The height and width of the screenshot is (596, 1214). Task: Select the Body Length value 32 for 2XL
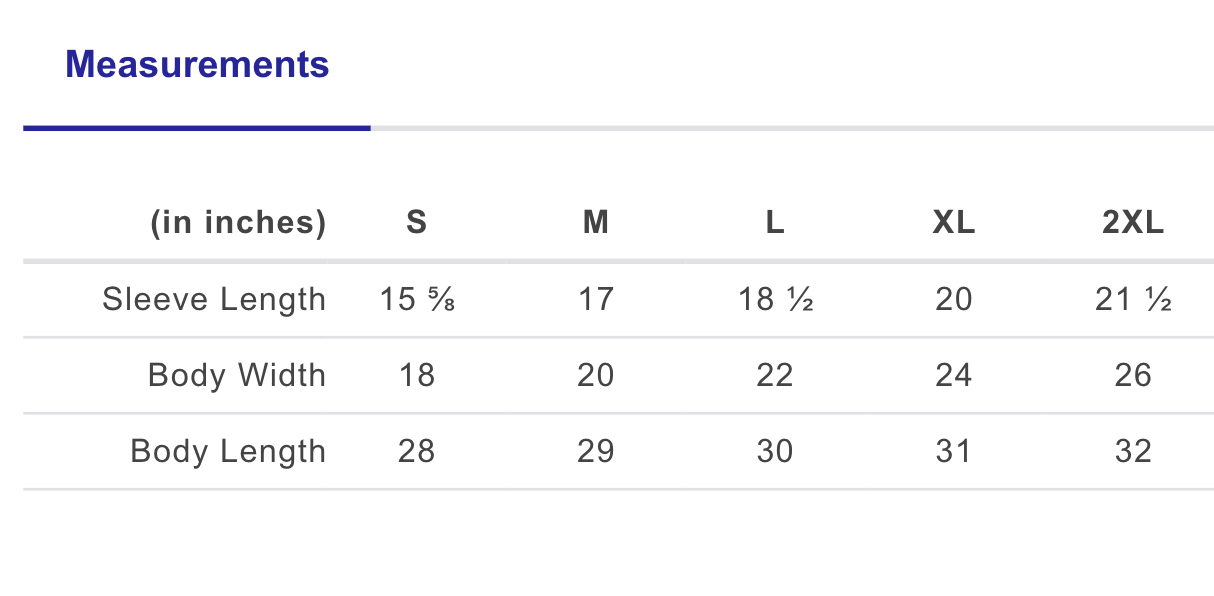point(1133,451)
